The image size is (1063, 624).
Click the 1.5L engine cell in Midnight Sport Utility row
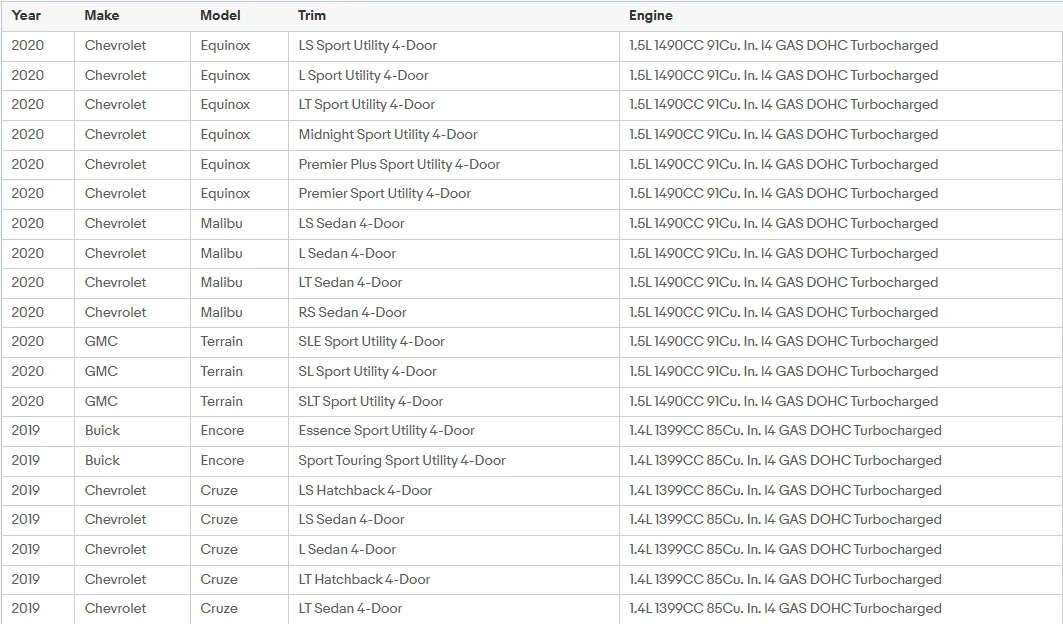click(840, 134)
